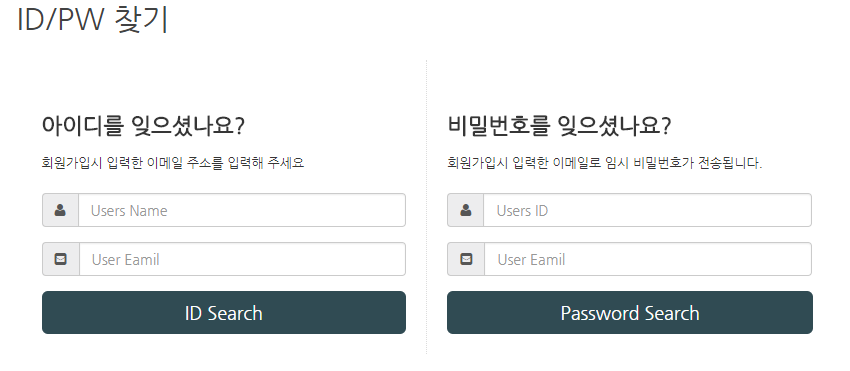Select the 아이디를 잊으셨나요? heading

point(143,126)
